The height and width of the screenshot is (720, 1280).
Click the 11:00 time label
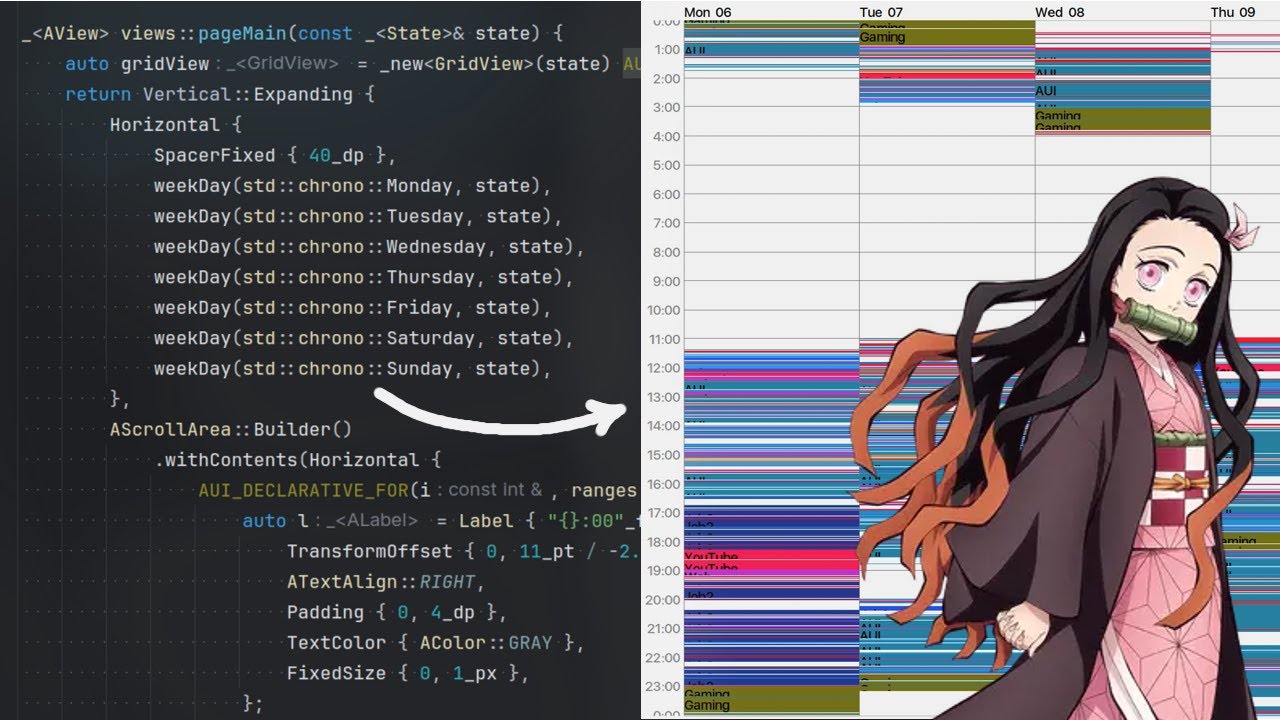pos(664,340)
